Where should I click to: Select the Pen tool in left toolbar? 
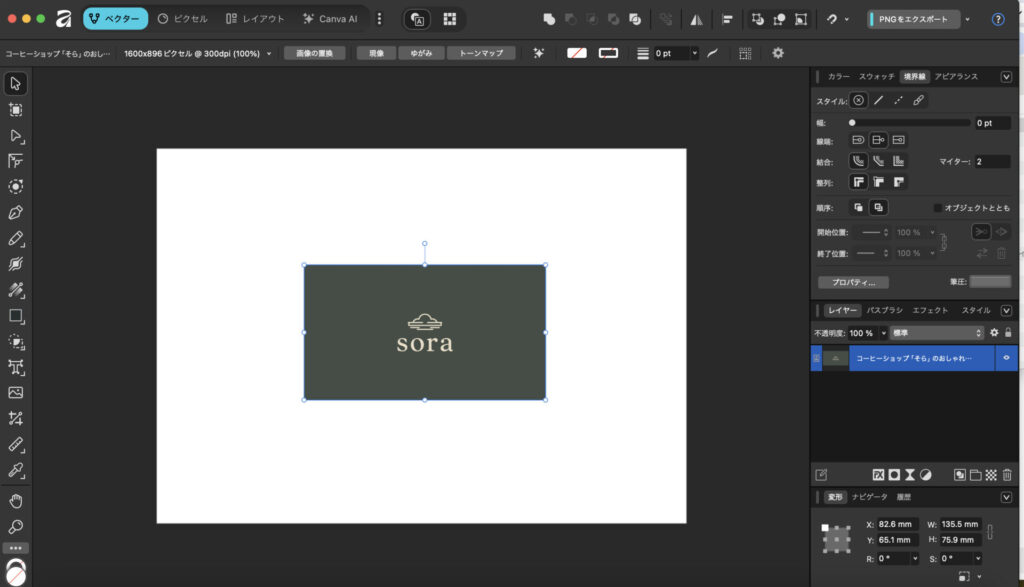click(16, 213)
